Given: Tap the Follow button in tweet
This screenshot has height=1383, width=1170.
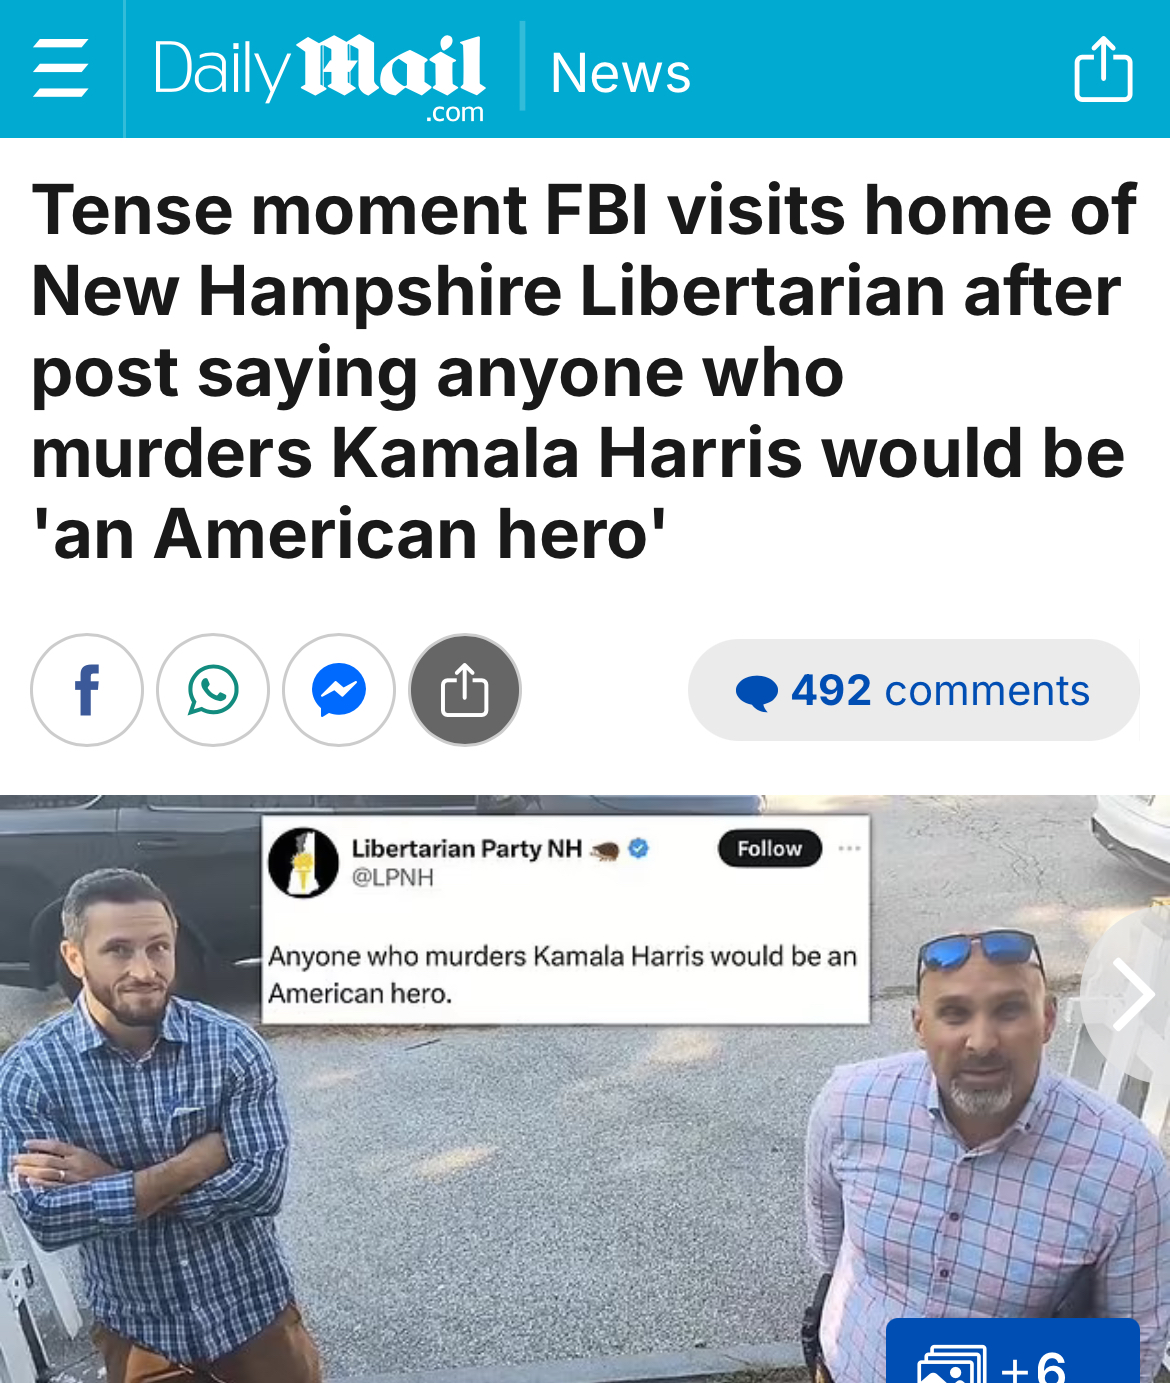Looking at the screenshot, I should click(x=769, y=848).
